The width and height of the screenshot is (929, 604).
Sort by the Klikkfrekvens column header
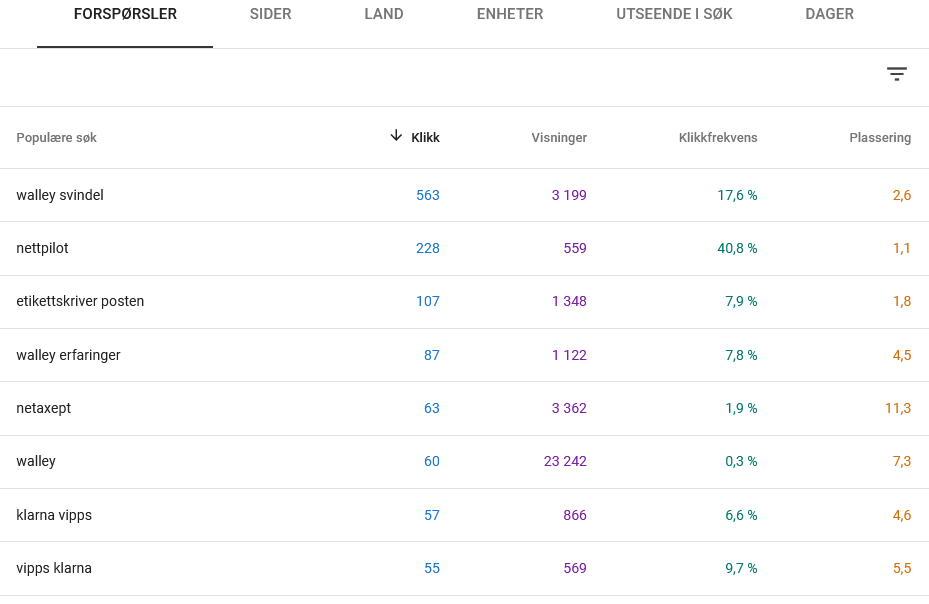click(x=717, y=138)
